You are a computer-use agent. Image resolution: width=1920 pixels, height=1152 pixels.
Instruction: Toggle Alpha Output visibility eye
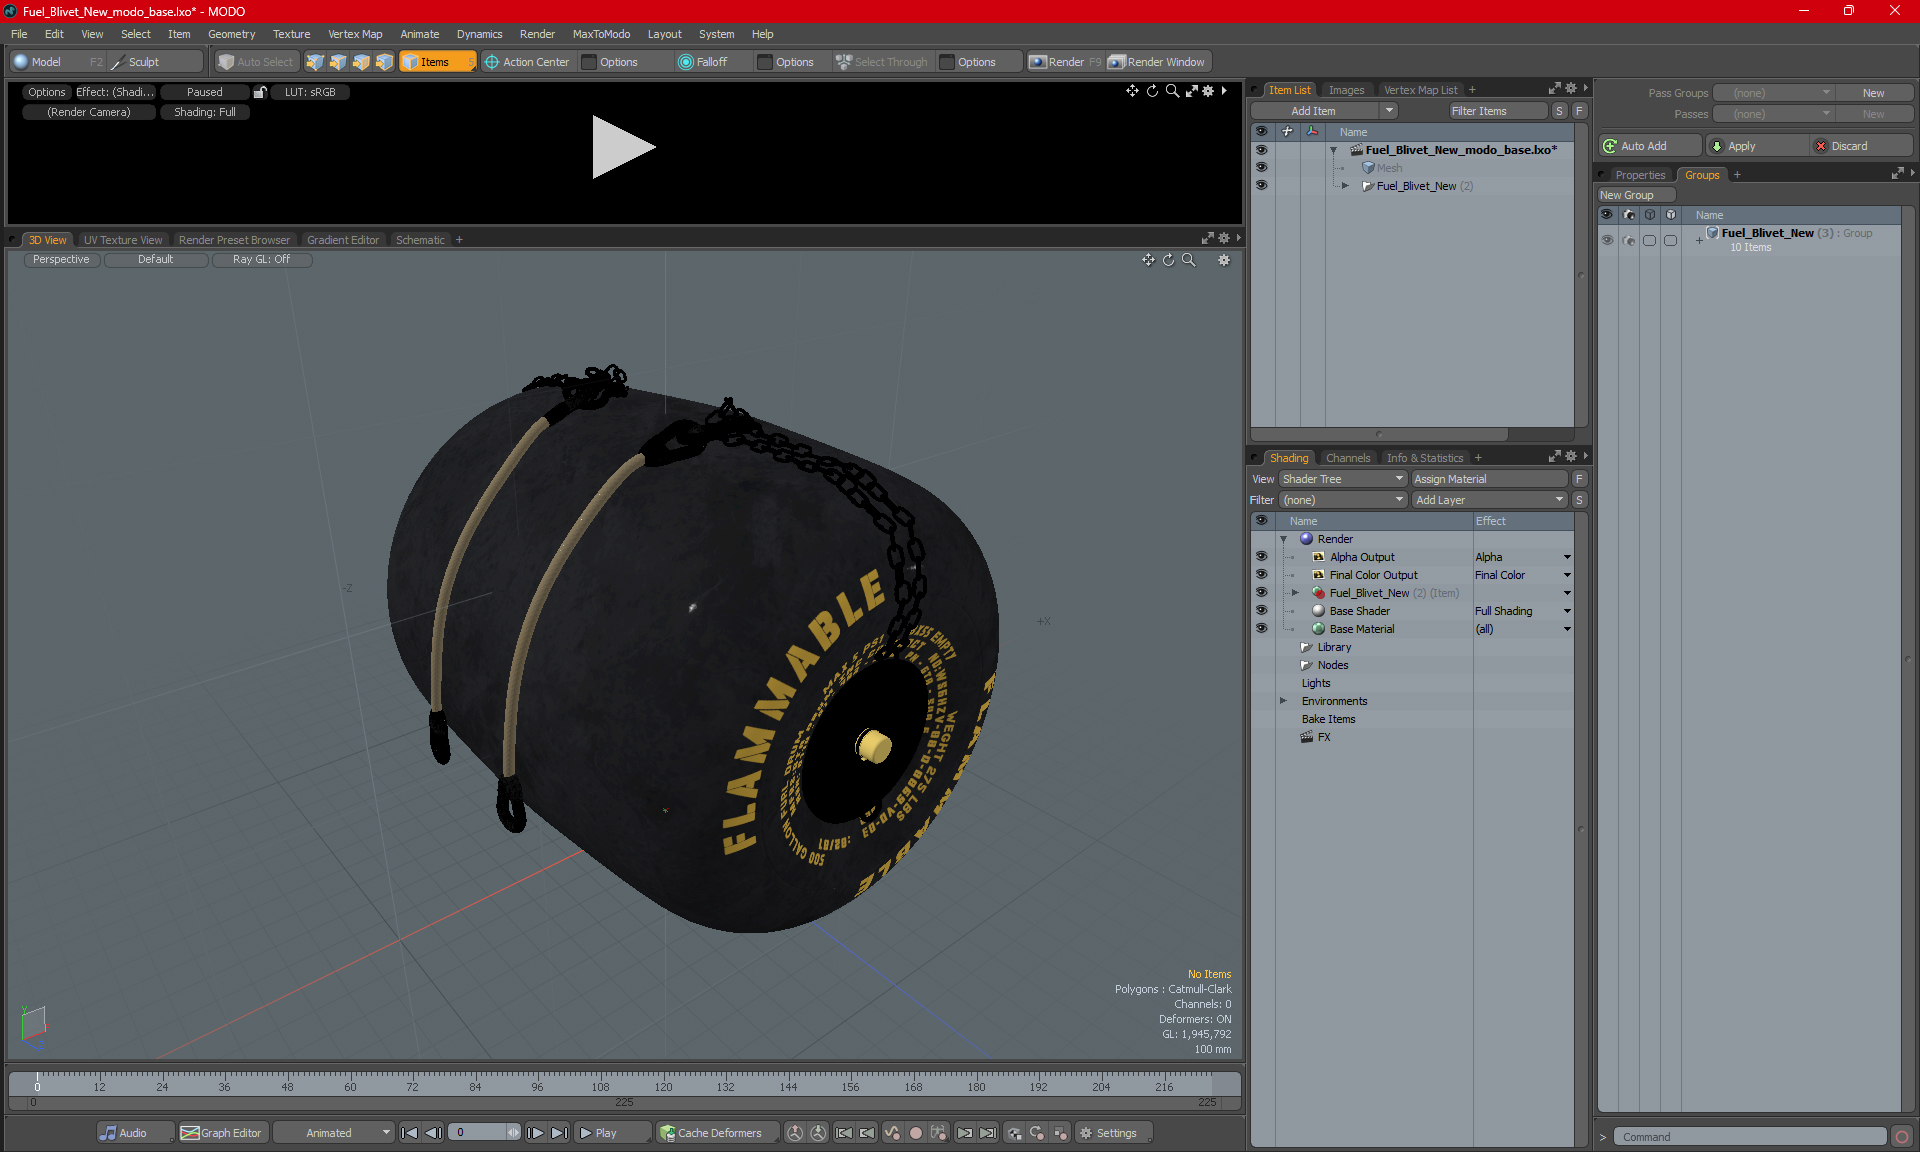[x=1261, y=557]
